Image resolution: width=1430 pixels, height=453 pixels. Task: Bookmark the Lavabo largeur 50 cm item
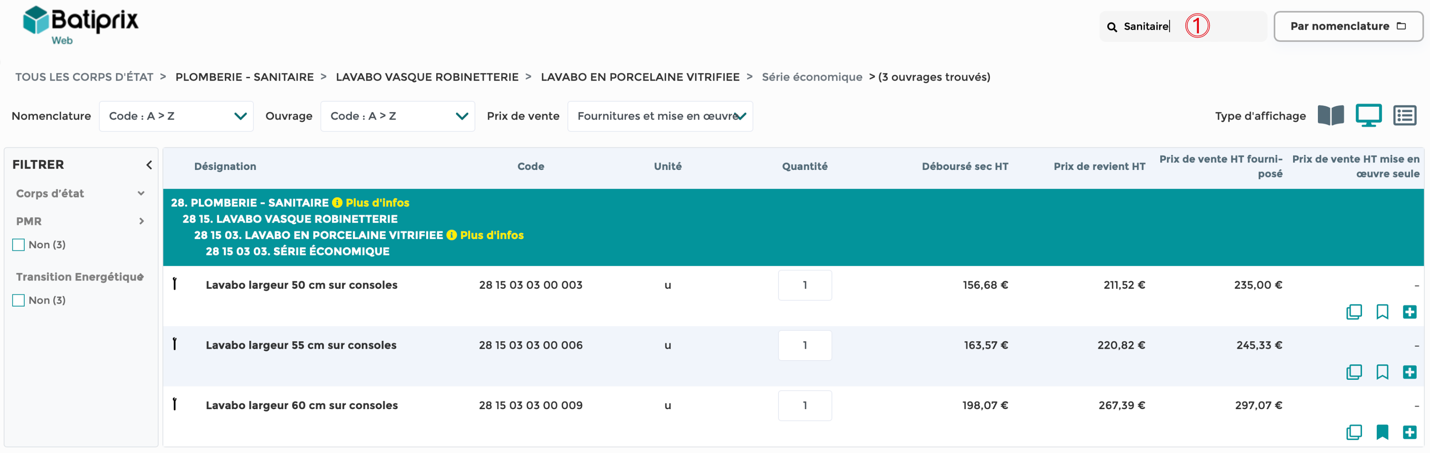[x=1382, y=312]
